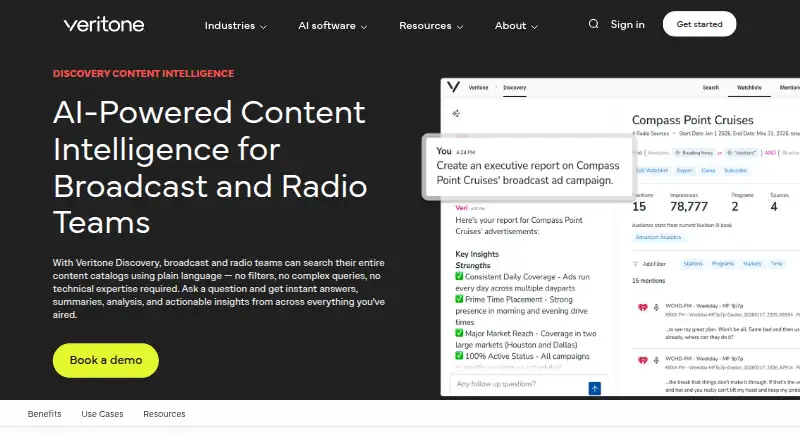
Task: Select the Stations filter chip
Action: point(693,264)
